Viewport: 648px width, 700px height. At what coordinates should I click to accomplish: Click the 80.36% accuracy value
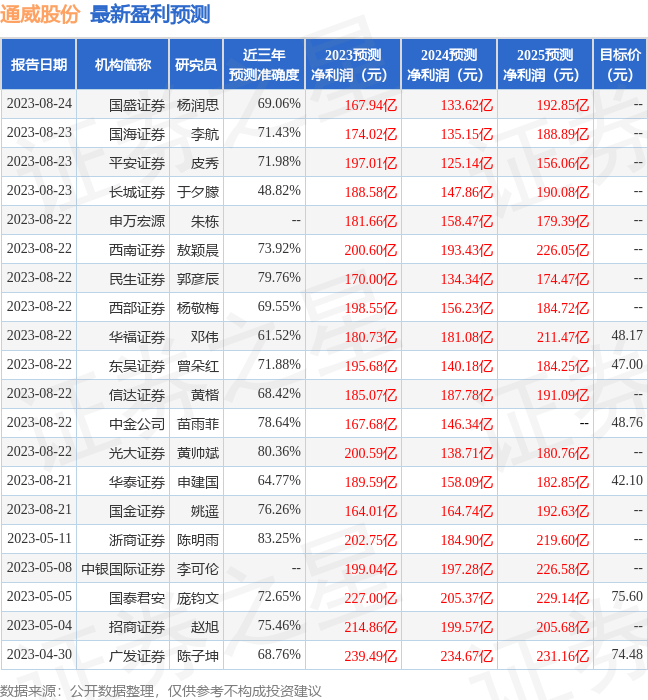click(x=279, y=451)
